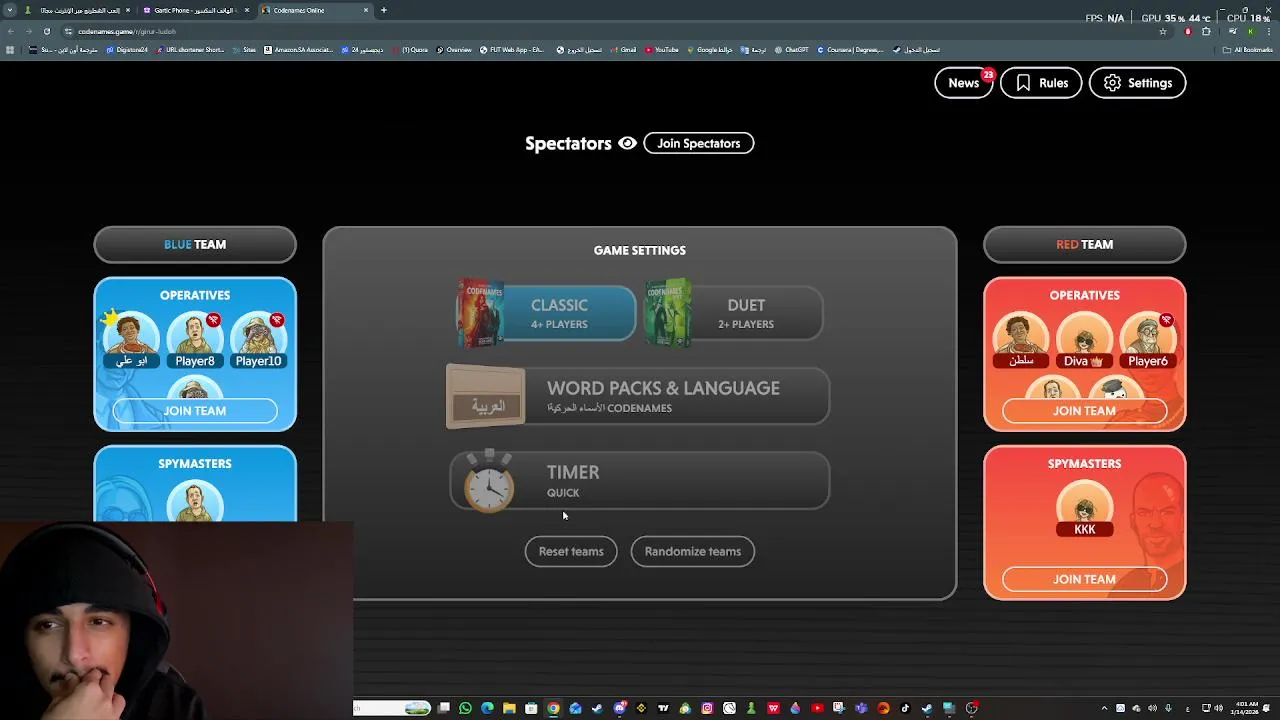Click the blue spymaster avatar
This screenshot has height=720, width=1280.
pyautogui.click(x=195, y=501)
